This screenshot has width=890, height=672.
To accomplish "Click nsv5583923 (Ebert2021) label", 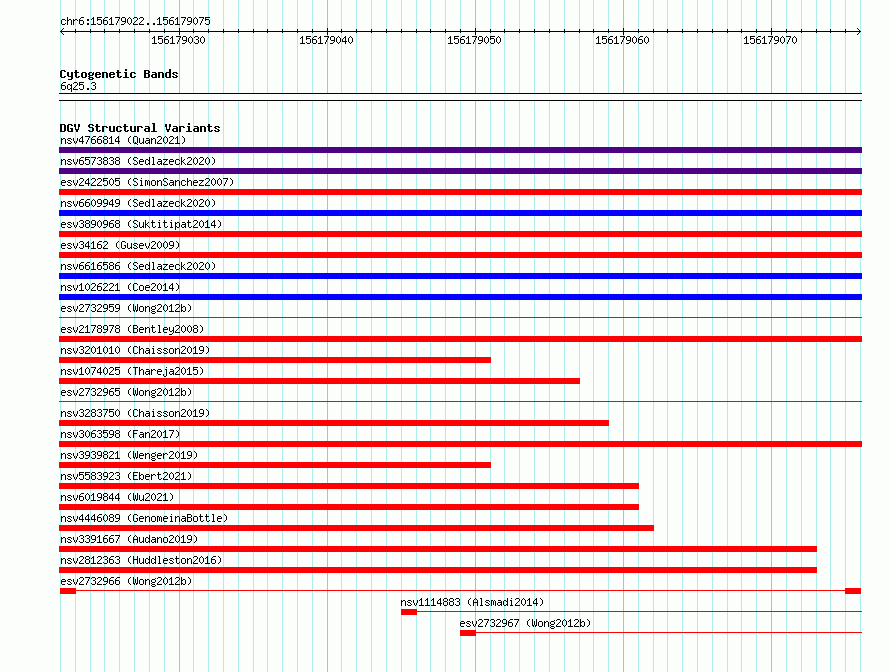I will coord(126,476).
